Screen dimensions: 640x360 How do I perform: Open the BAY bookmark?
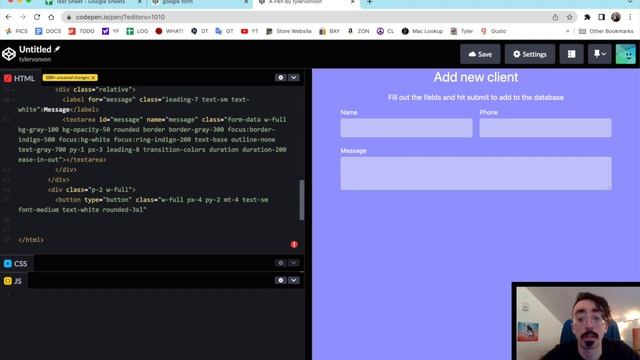329,31
